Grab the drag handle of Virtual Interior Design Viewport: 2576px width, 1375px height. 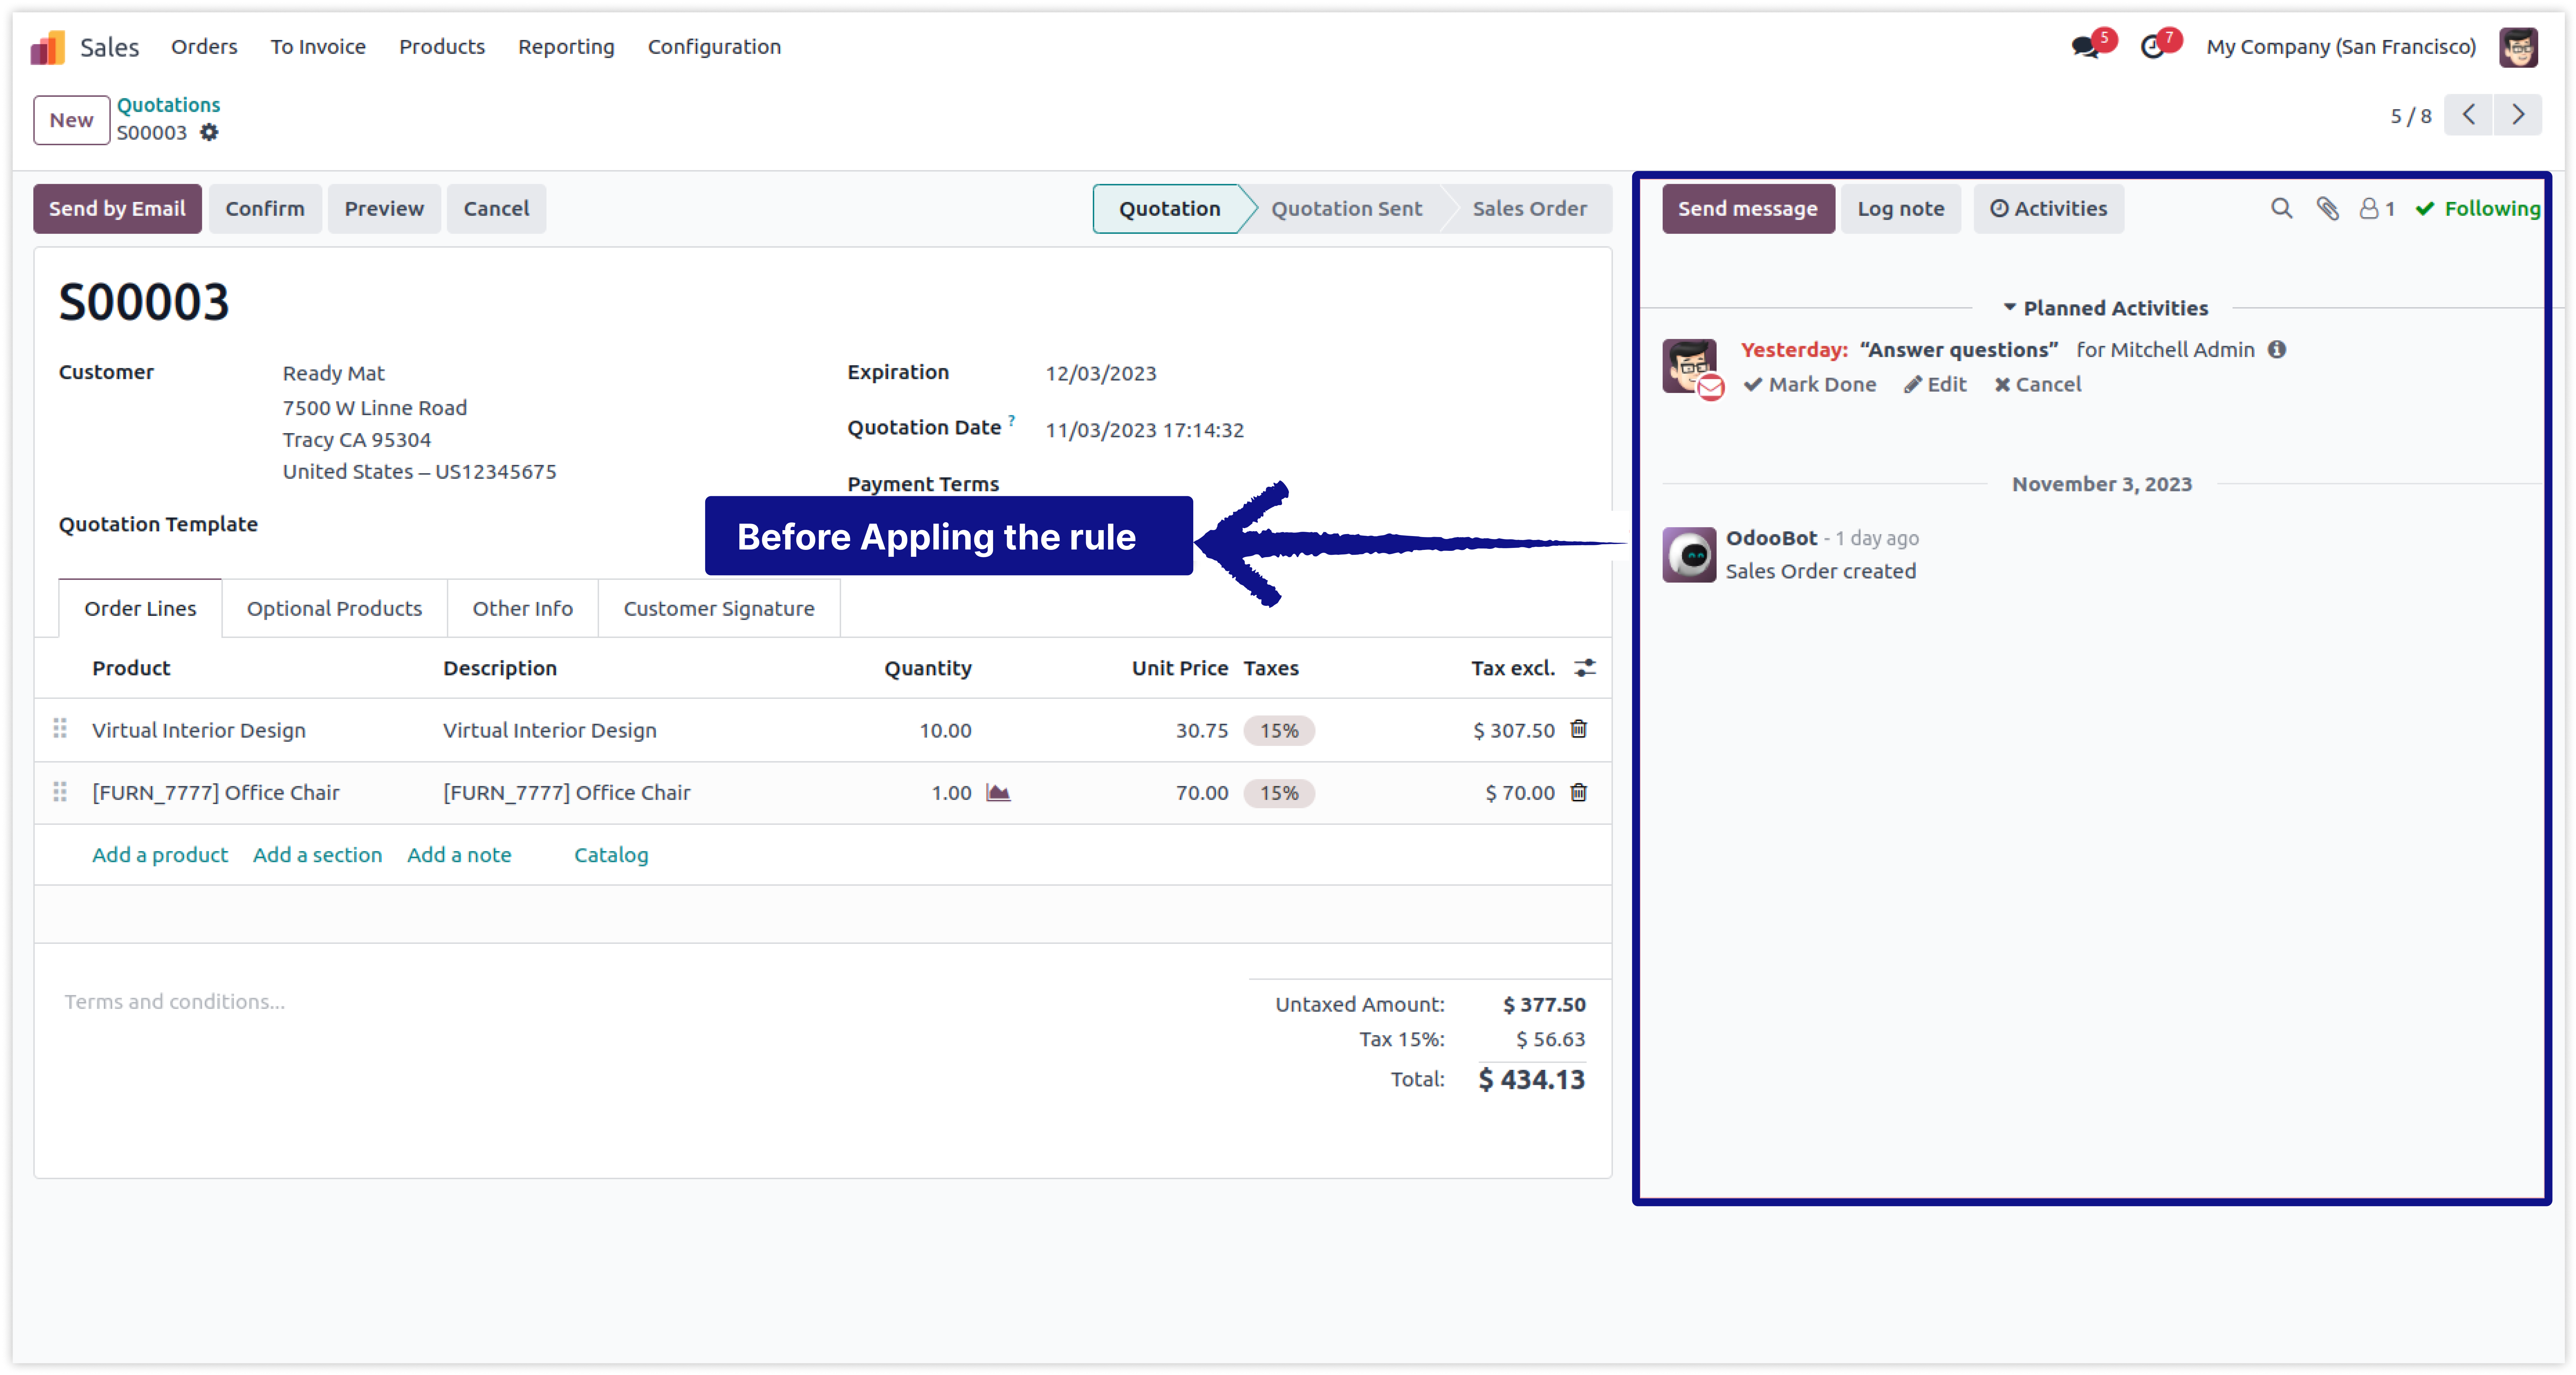(60, 729)
